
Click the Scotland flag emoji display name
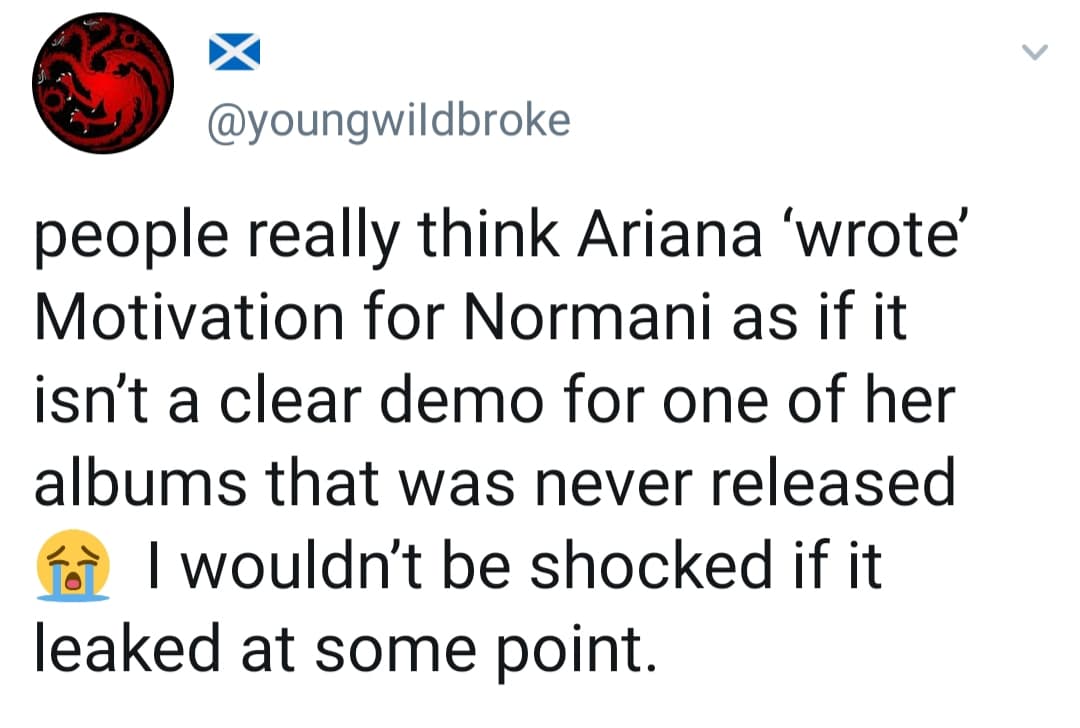tap(233, 52)
